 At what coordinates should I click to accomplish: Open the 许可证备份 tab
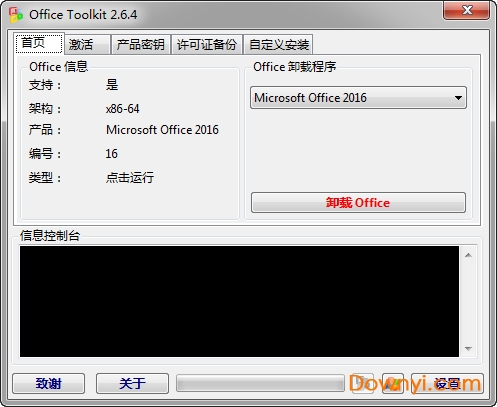point(207,44)
